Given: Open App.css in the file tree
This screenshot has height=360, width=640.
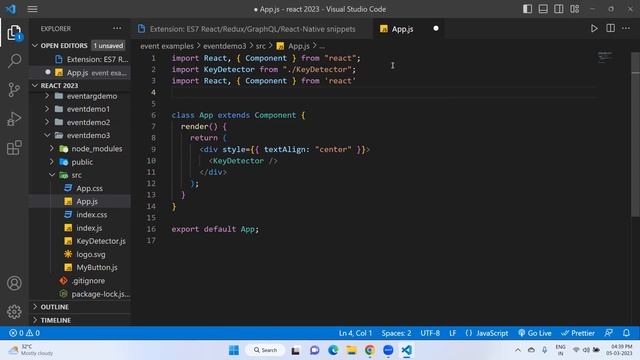Looking at the screenshot, I should [x=80, y=188].
